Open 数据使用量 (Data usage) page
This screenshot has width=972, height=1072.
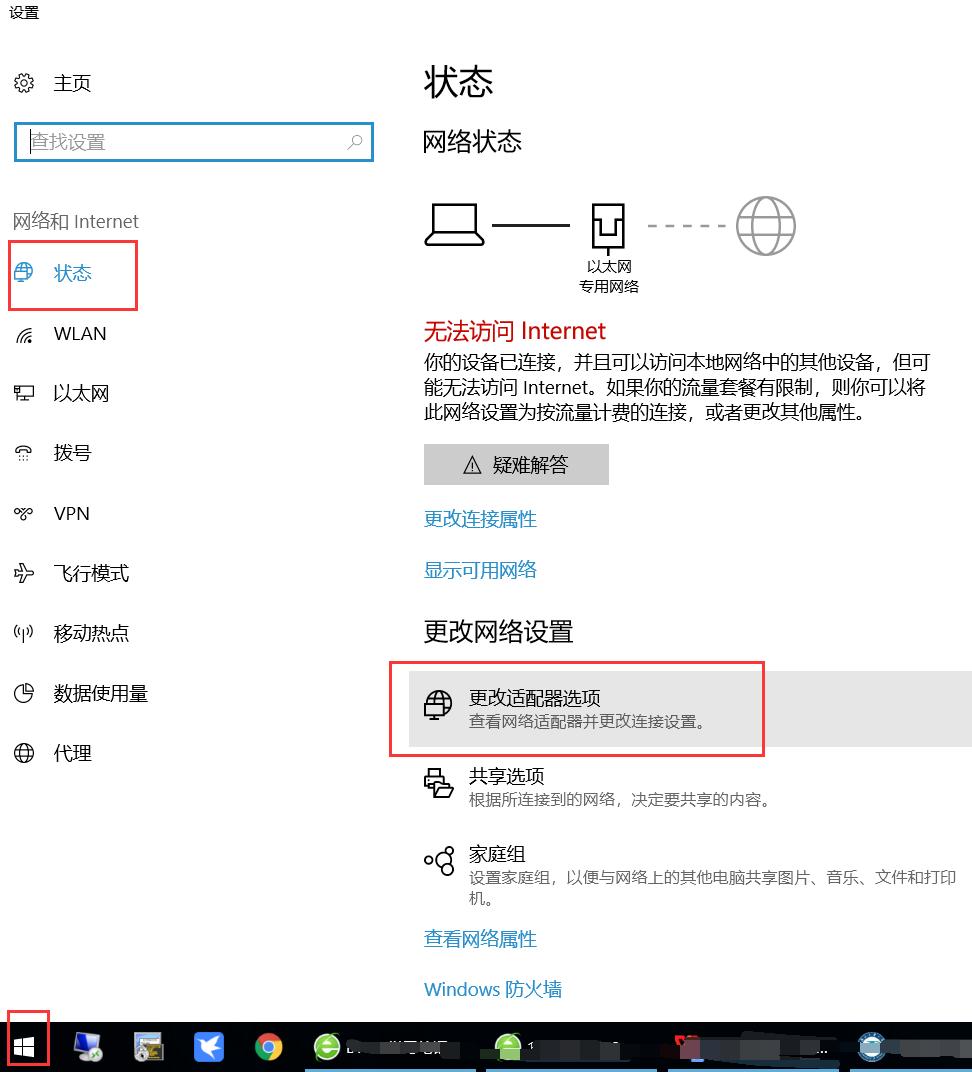(100, 694)
